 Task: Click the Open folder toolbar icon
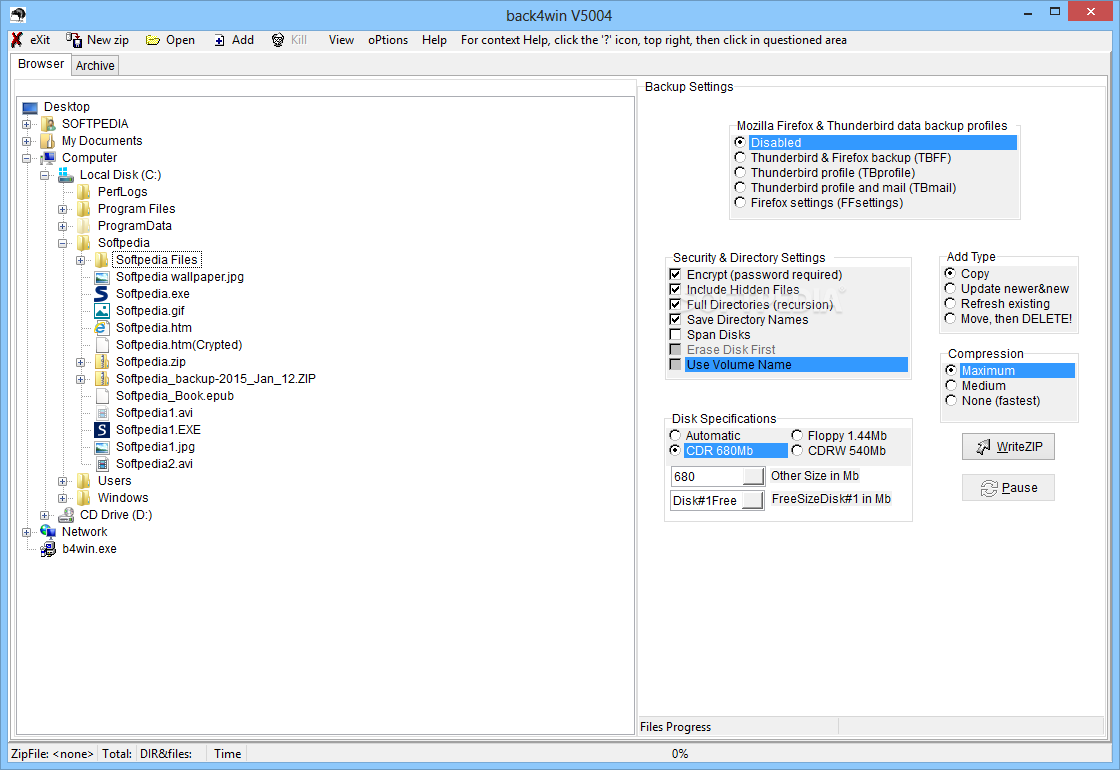tap(153, 40)
